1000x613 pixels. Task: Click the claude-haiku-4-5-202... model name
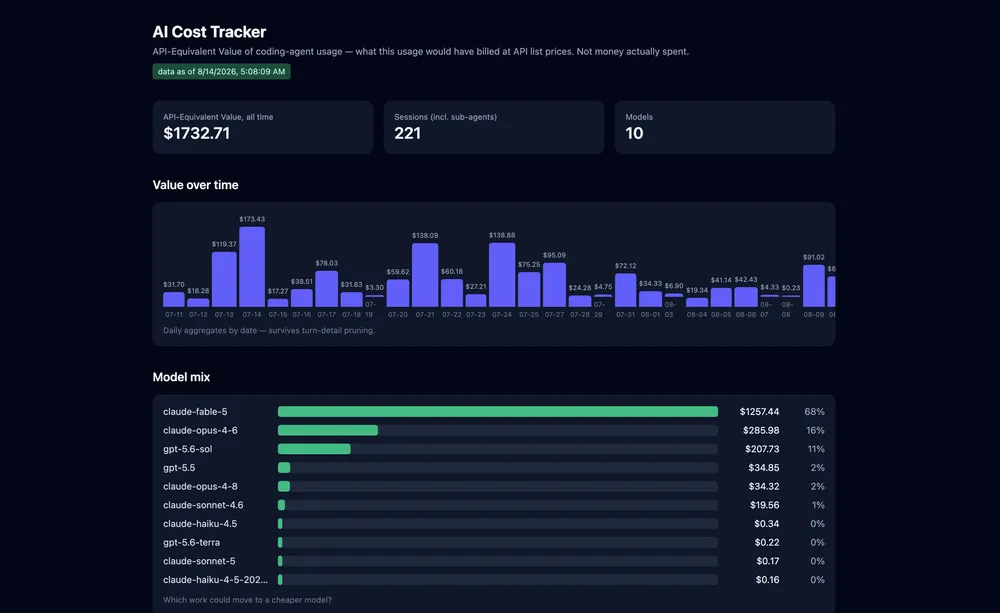[216, 580]
